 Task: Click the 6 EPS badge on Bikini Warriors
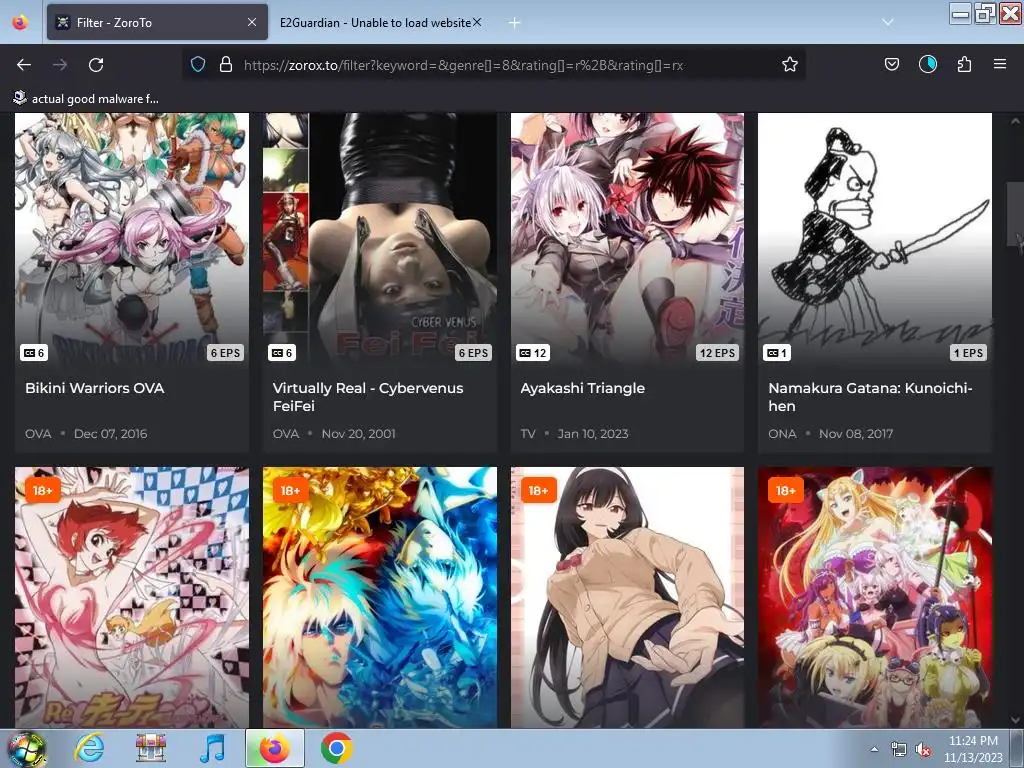225,353
